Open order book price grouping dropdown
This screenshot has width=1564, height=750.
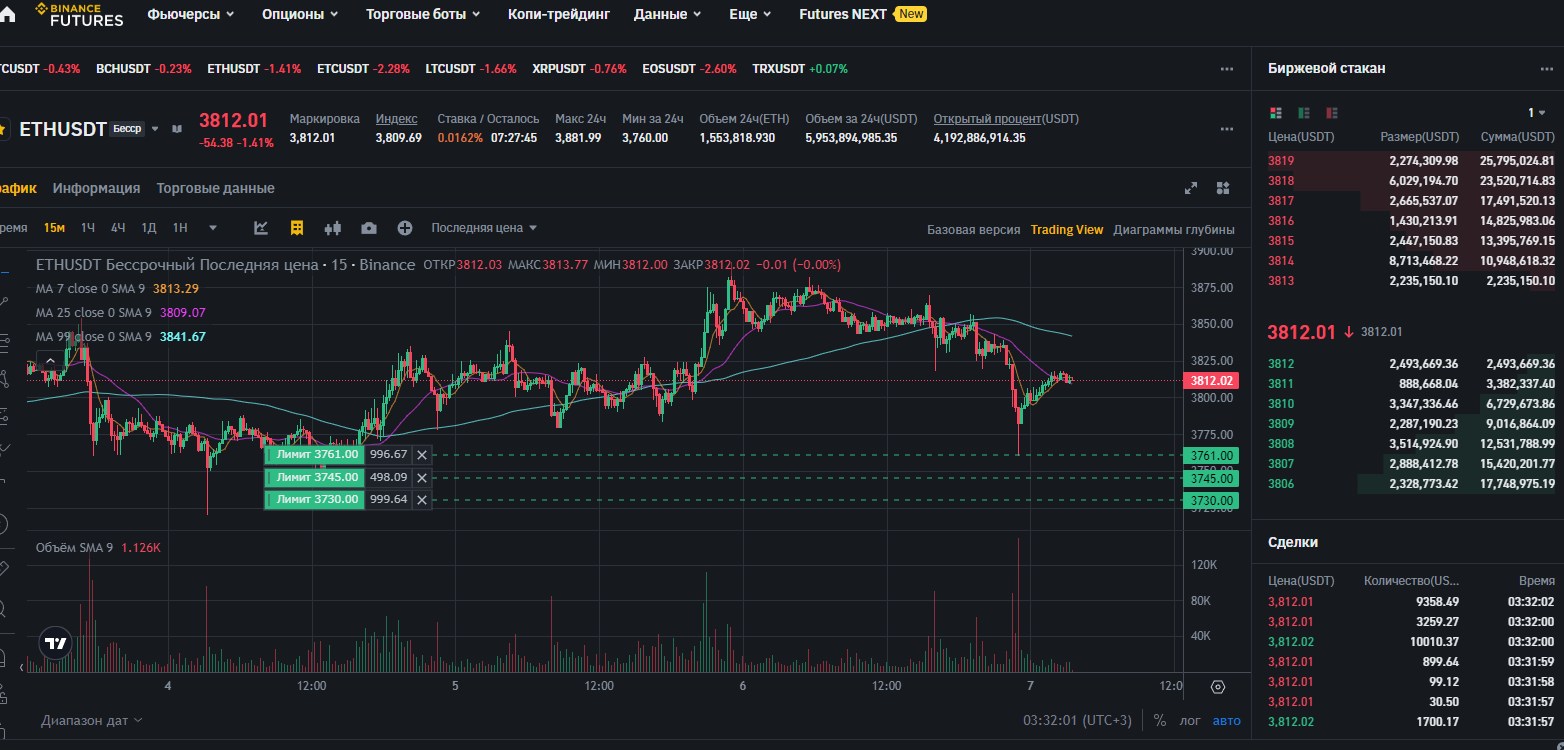pos(1536,113)
